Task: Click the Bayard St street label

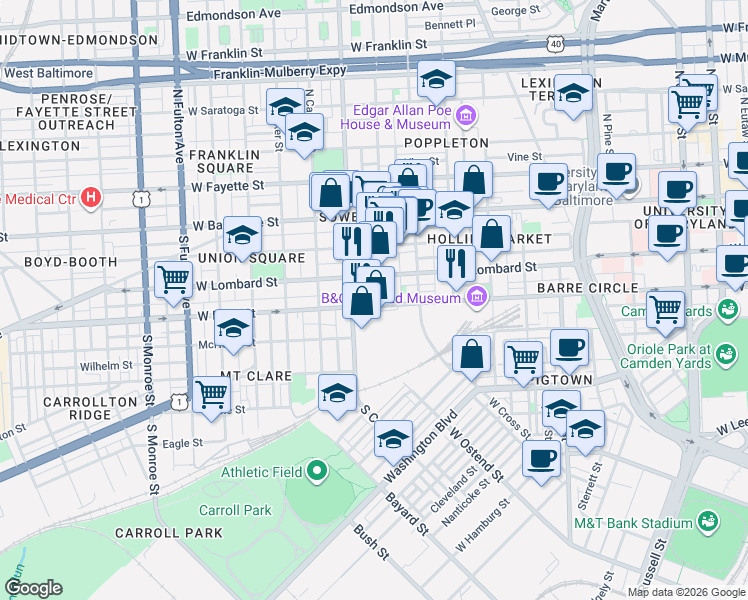Action: point(407,514)
